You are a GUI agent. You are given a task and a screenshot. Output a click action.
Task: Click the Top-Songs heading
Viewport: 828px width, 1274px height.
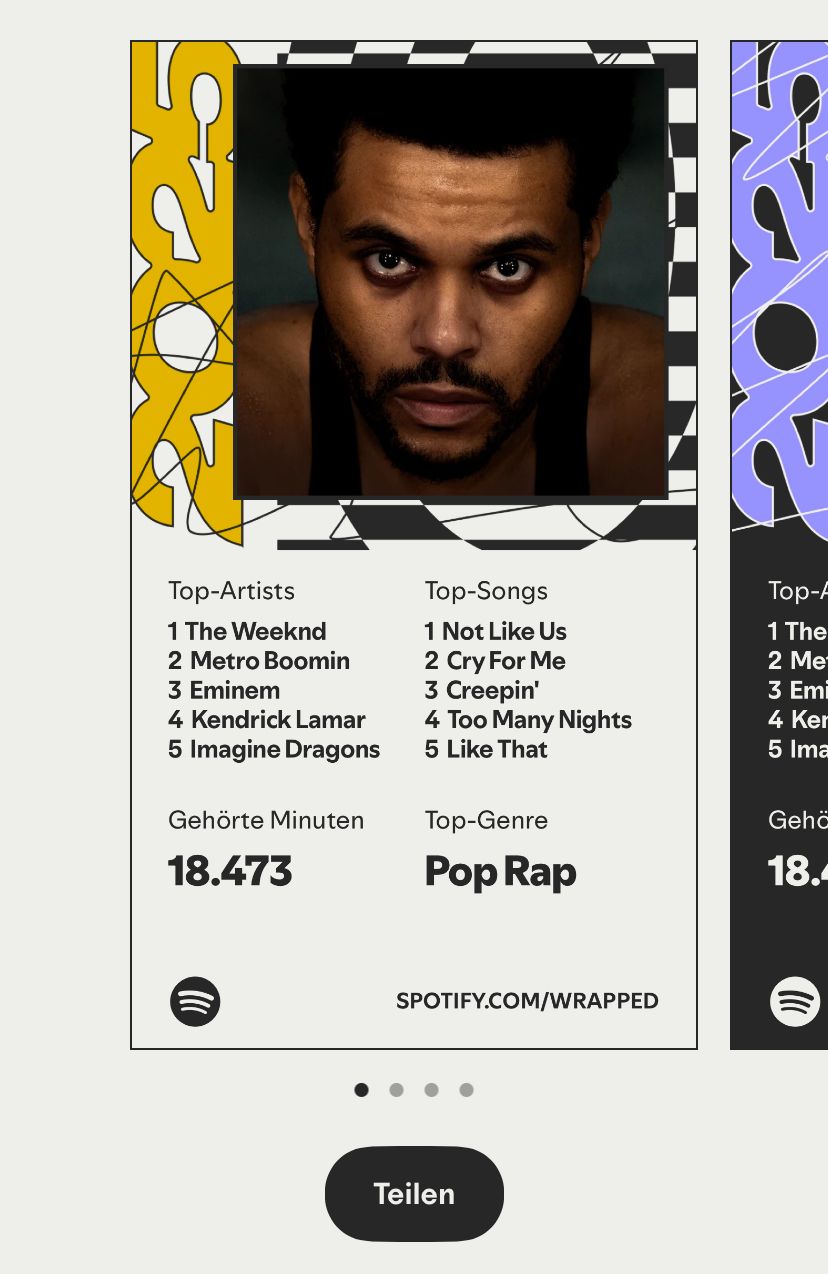tap(486, 591)
